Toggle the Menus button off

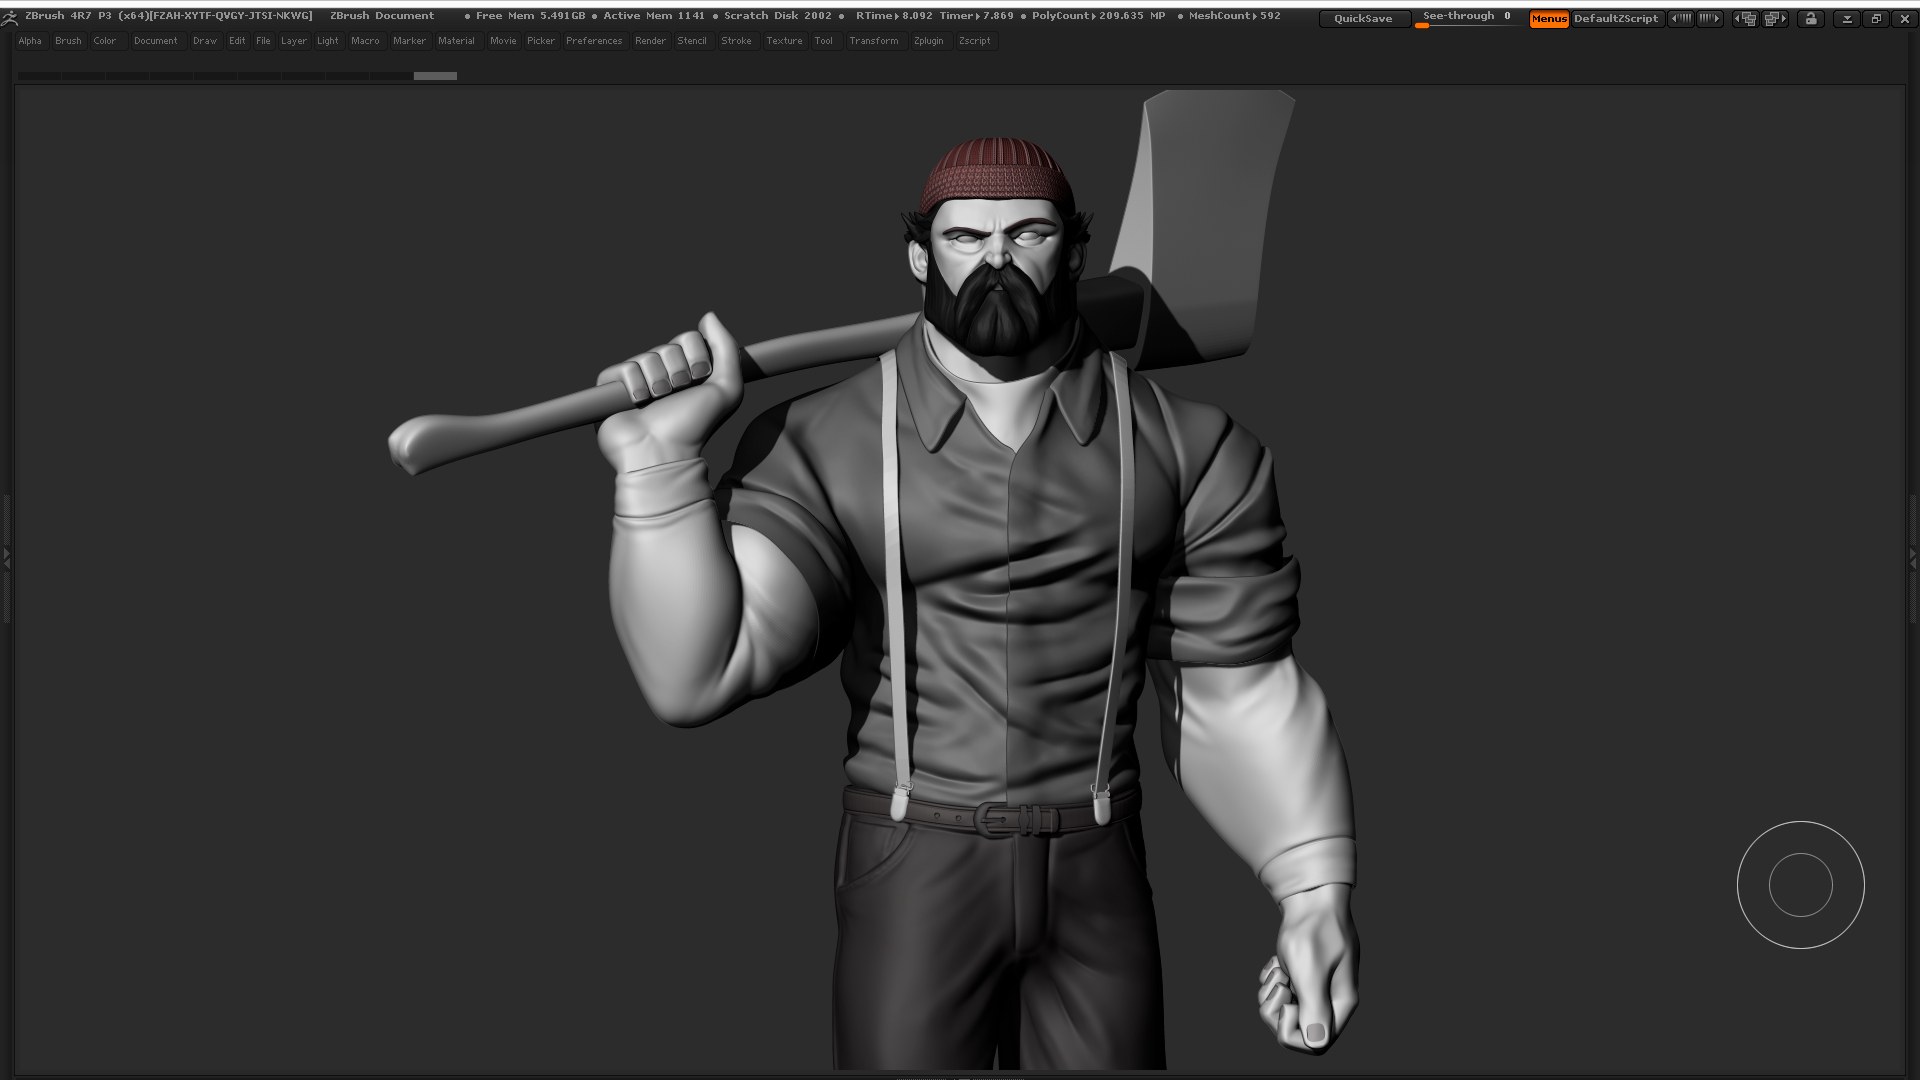point(1549,19)
